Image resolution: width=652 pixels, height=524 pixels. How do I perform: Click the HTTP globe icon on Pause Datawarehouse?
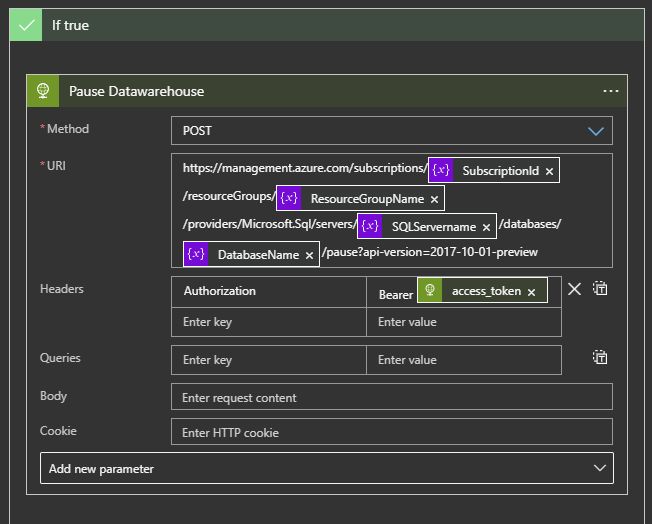[x=43, y=91]
